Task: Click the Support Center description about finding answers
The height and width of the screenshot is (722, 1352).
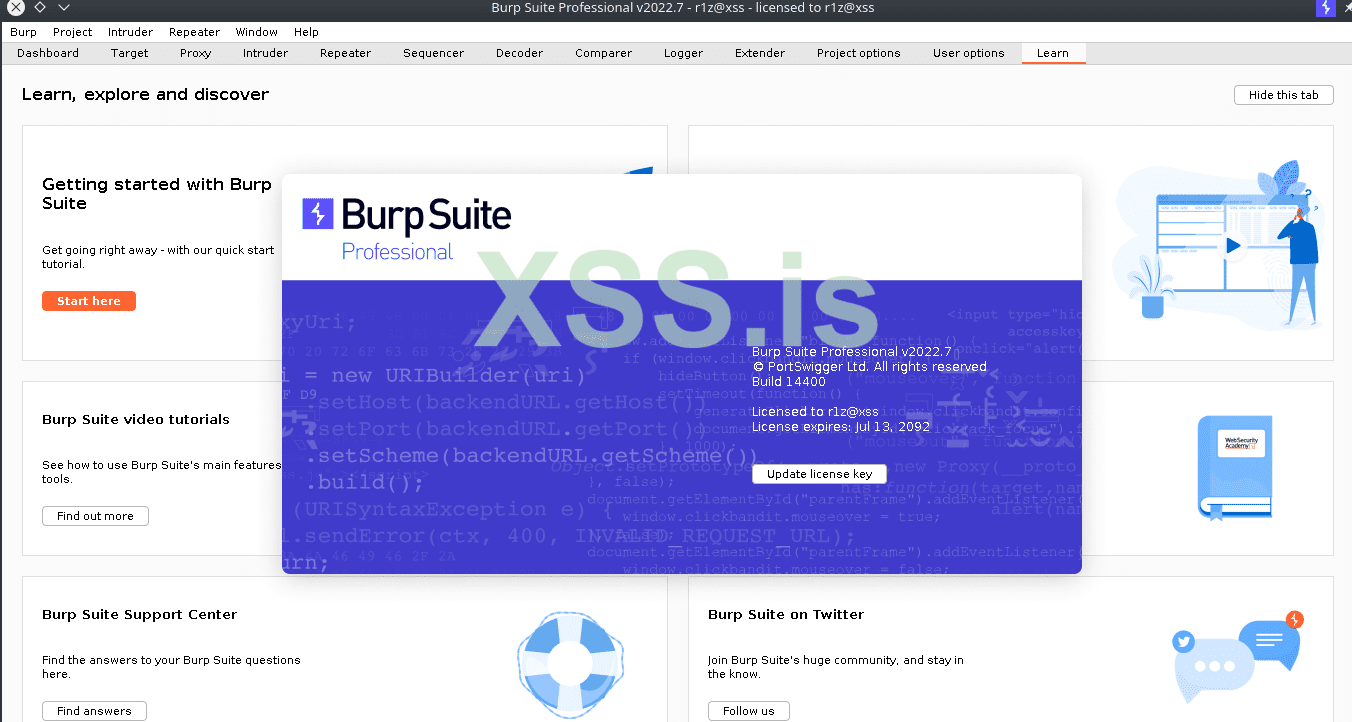Action: click(171, 667)
